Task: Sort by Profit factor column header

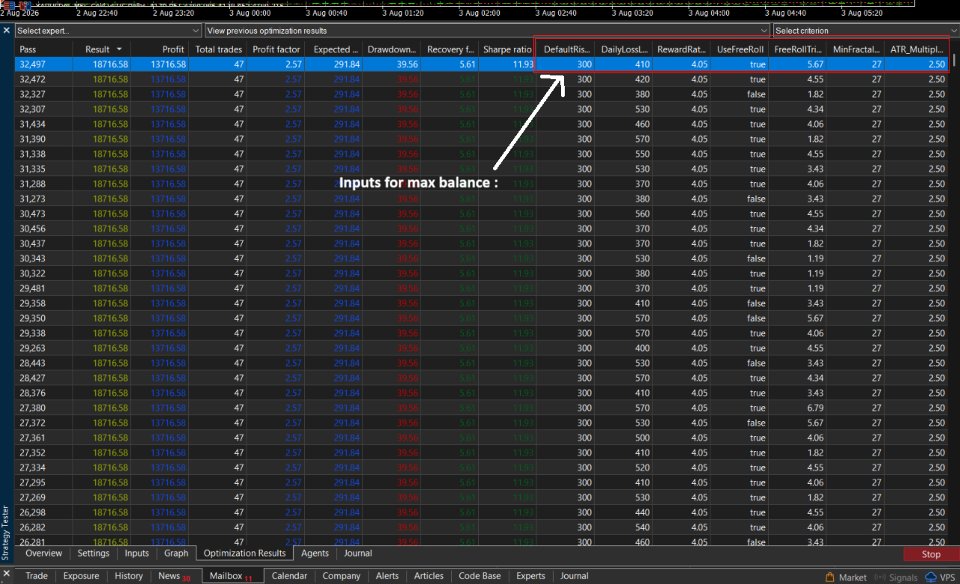Action: 276,49
